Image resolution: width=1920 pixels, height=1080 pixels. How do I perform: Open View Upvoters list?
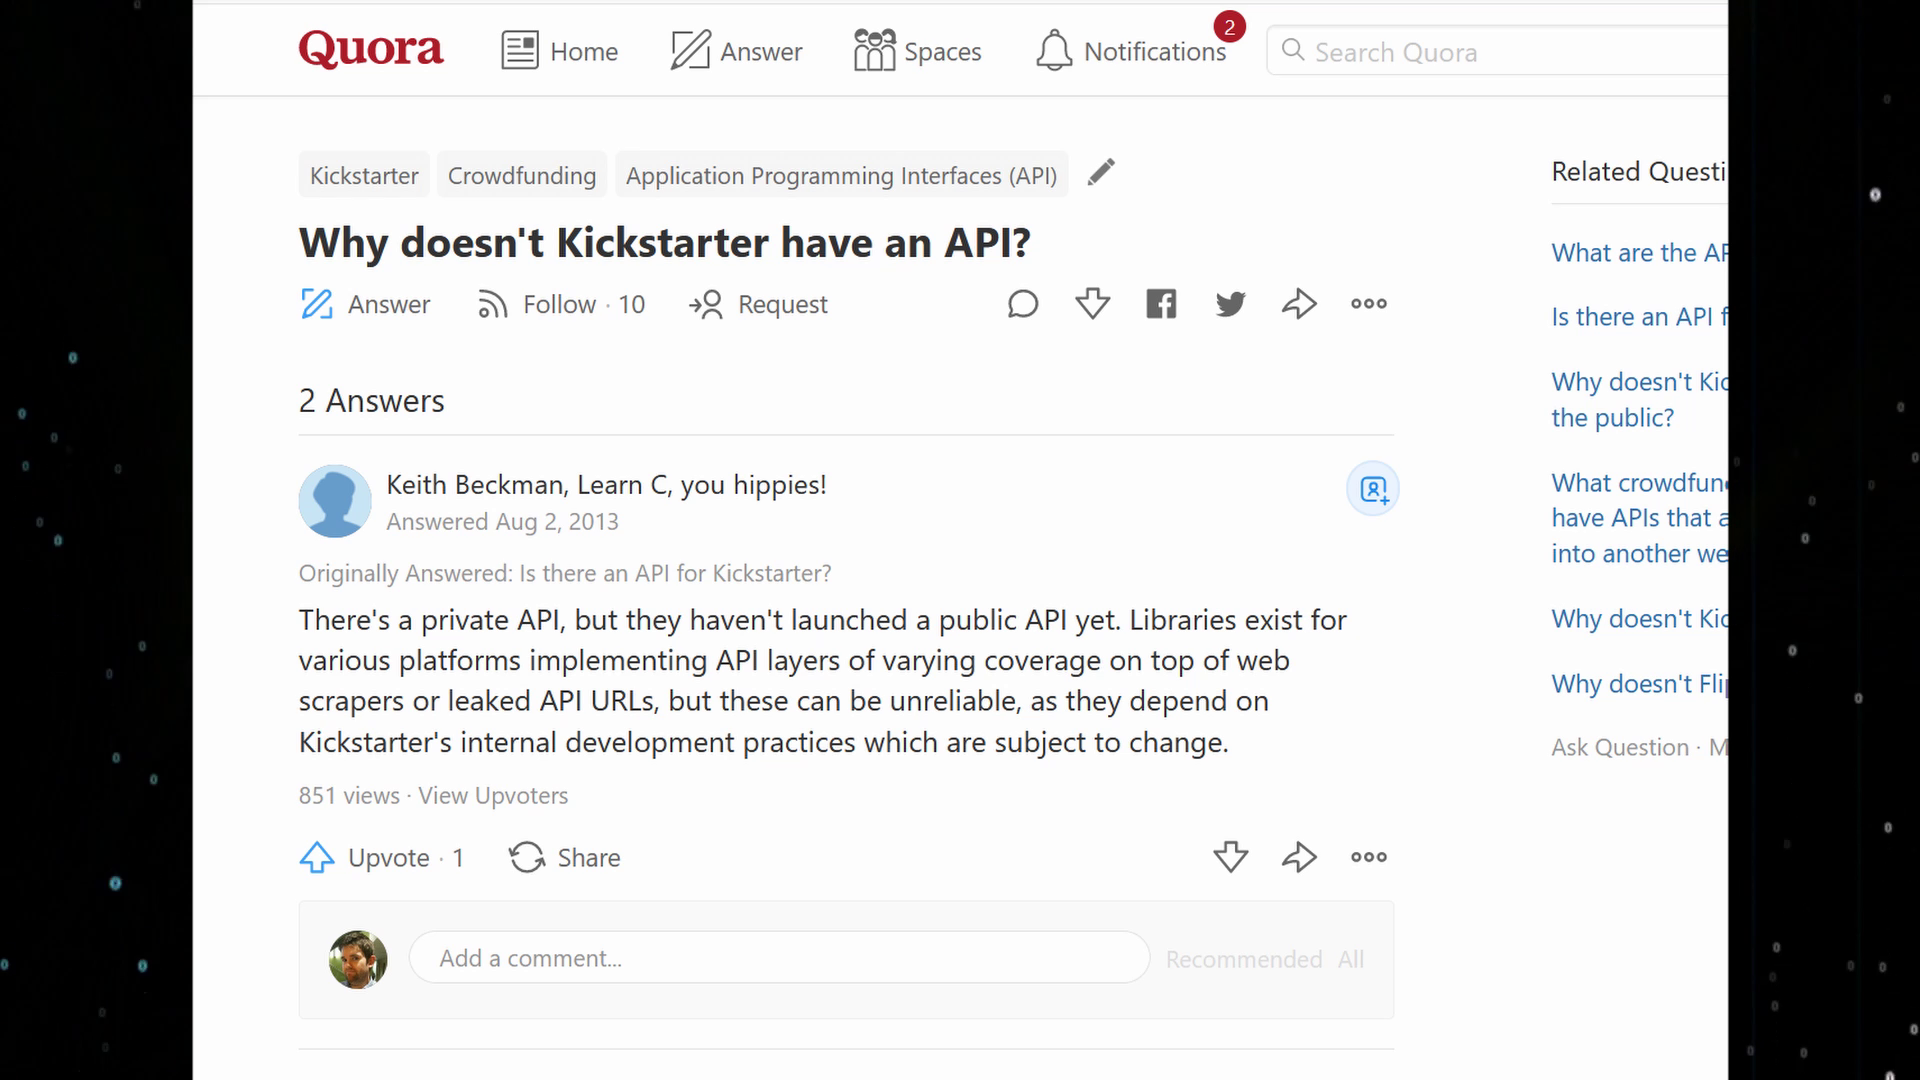(x=493, y=796)
